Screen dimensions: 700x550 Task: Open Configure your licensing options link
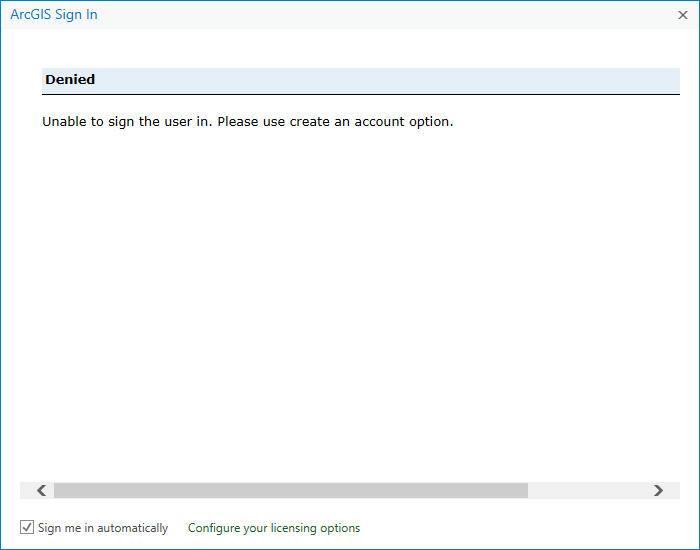tap(274, 528)
